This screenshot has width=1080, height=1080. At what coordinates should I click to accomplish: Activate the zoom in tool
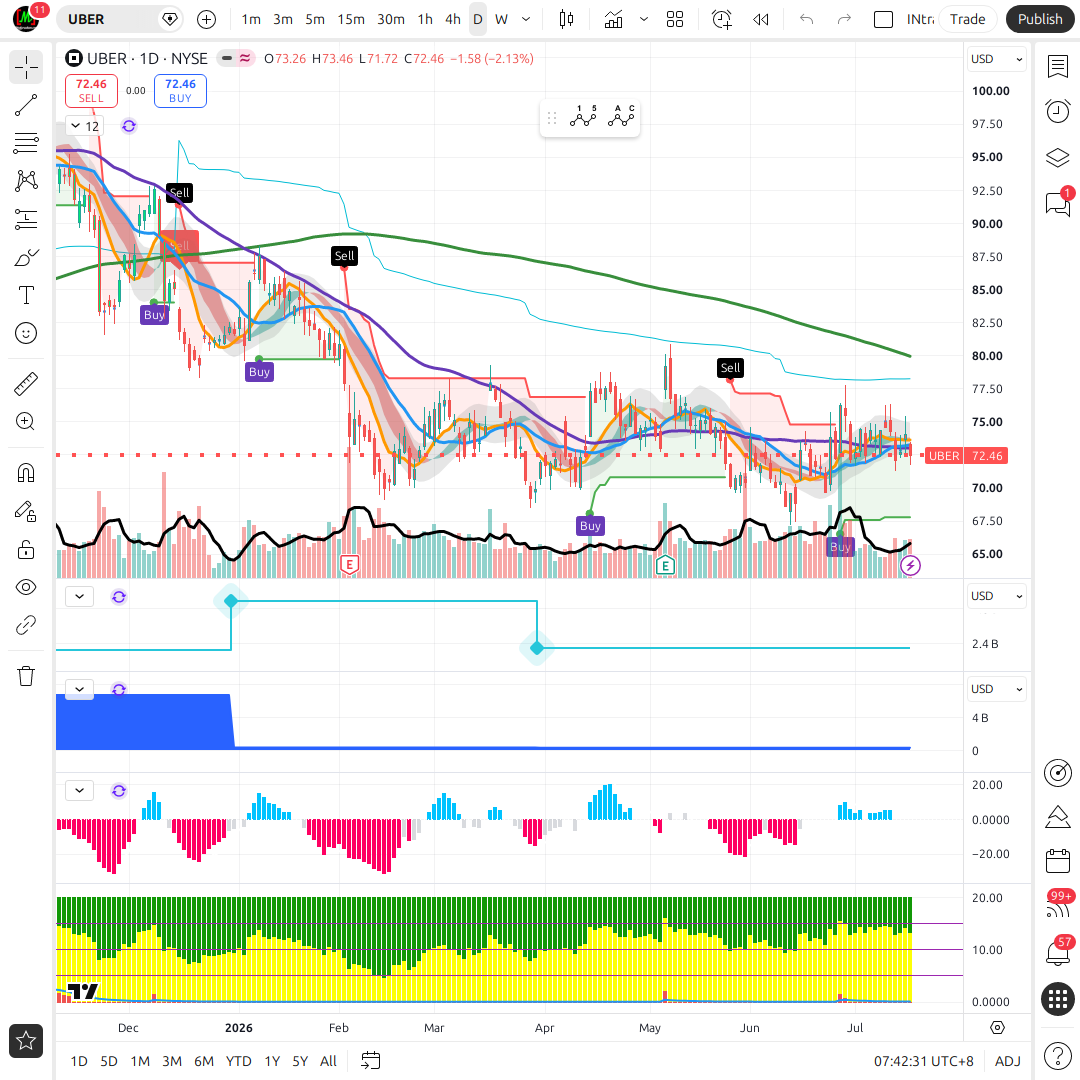(26, 422)
